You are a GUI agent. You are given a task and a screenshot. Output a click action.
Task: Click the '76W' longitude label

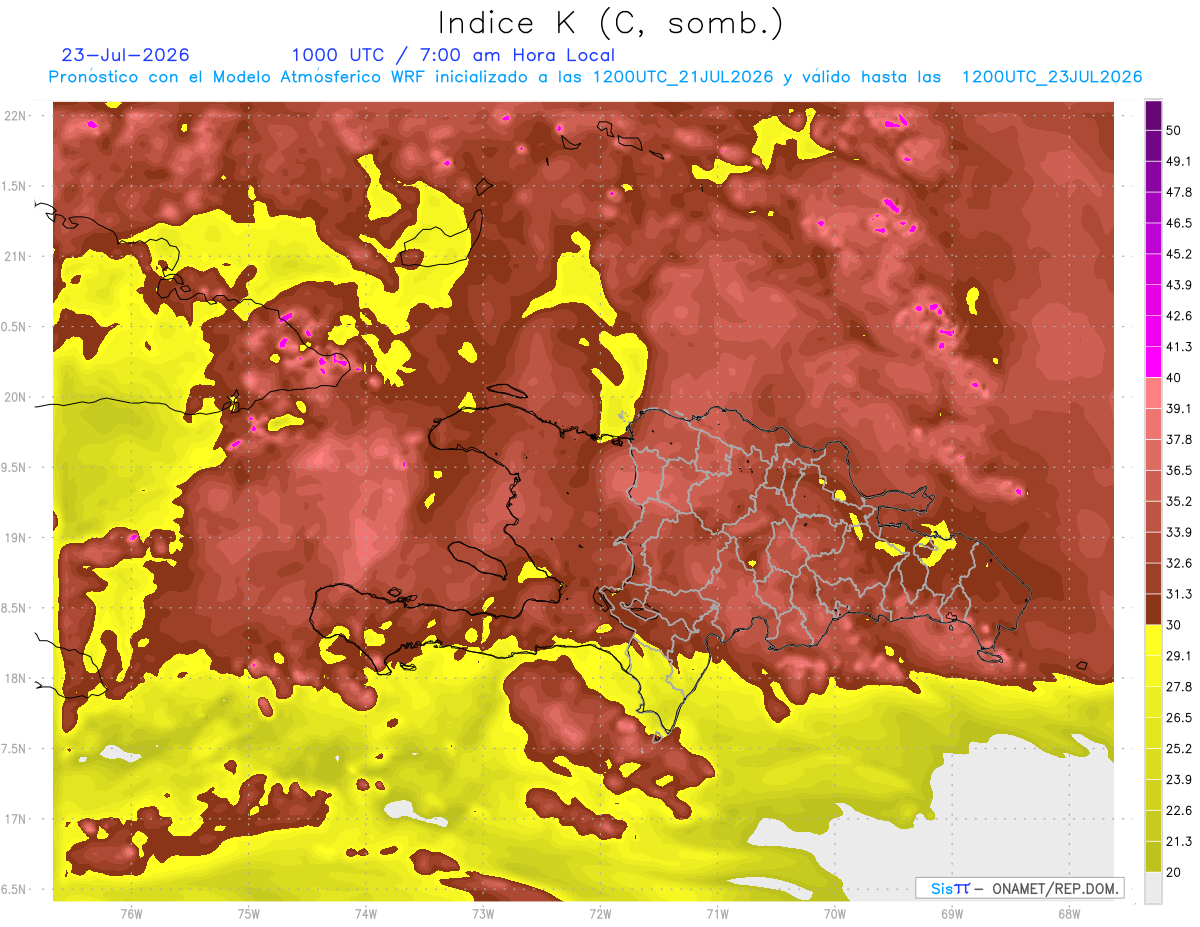coord(131,913)
